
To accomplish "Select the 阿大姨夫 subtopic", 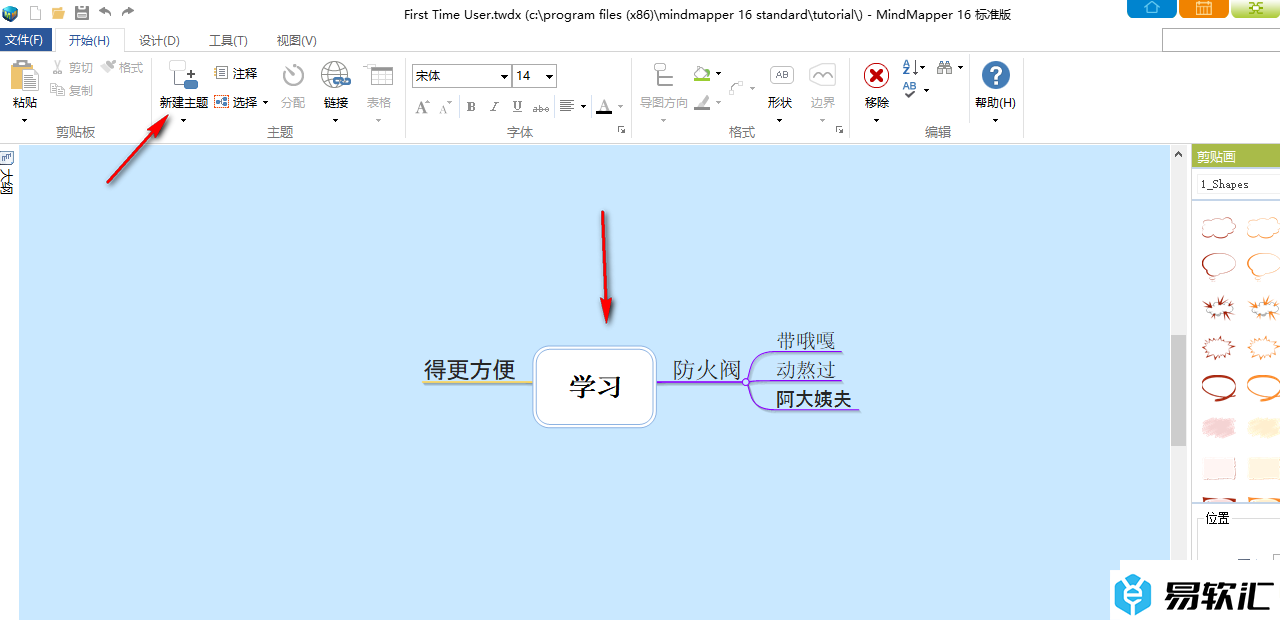I will pos(814,399).
